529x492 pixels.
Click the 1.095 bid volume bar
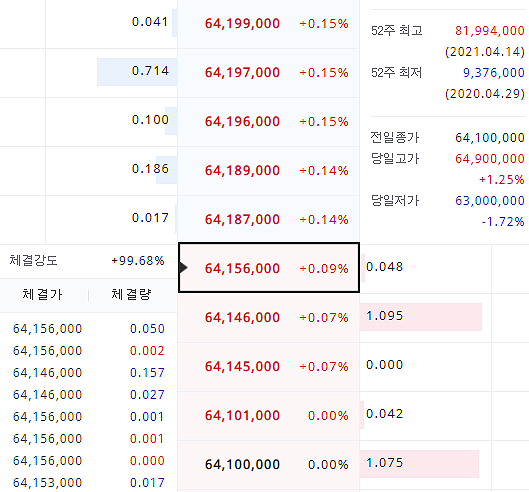[x=421, y=317]
